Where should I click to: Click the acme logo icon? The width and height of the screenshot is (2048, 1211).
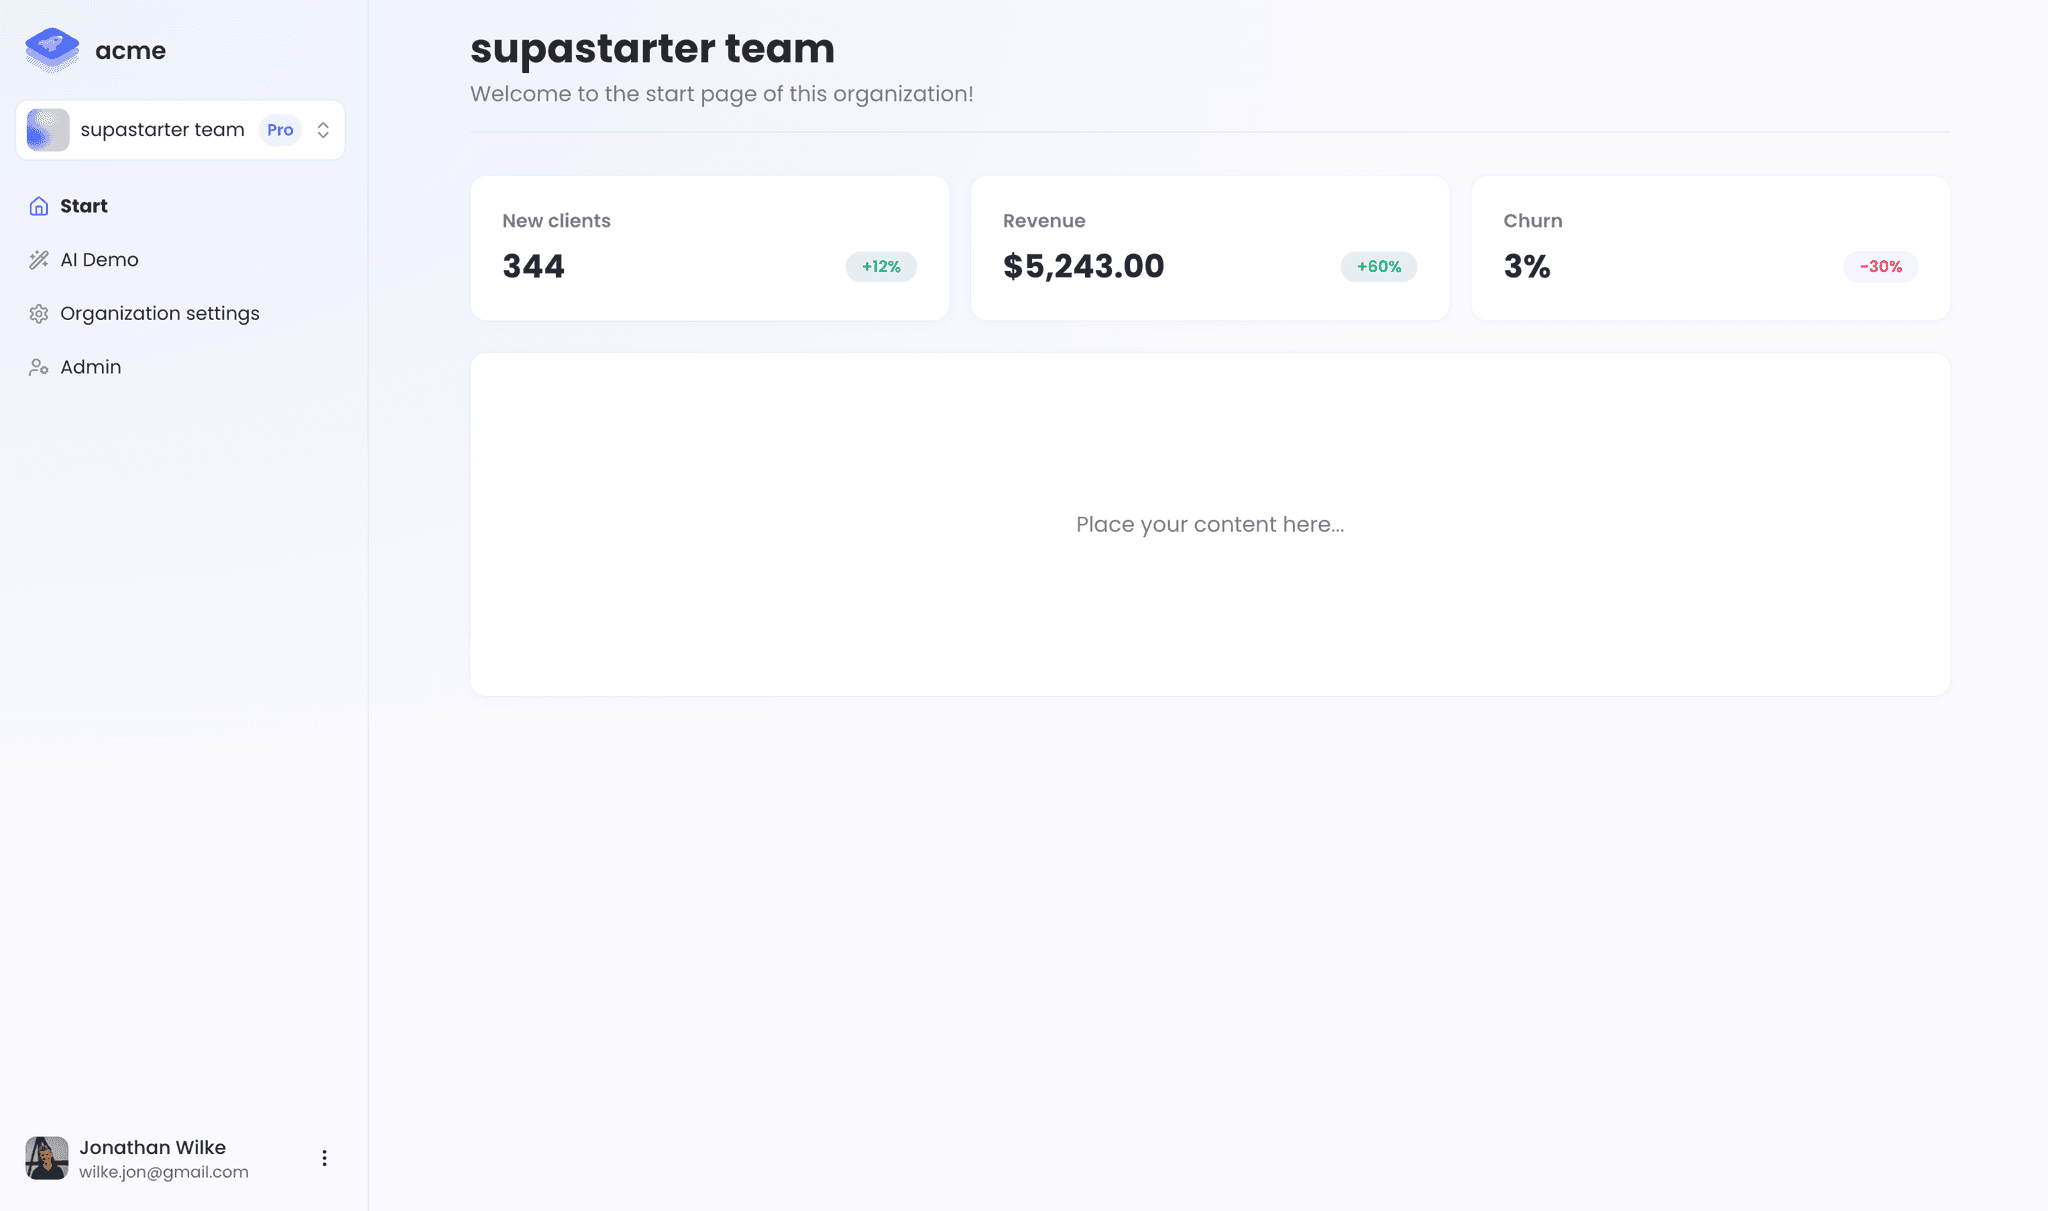[50, 48]
